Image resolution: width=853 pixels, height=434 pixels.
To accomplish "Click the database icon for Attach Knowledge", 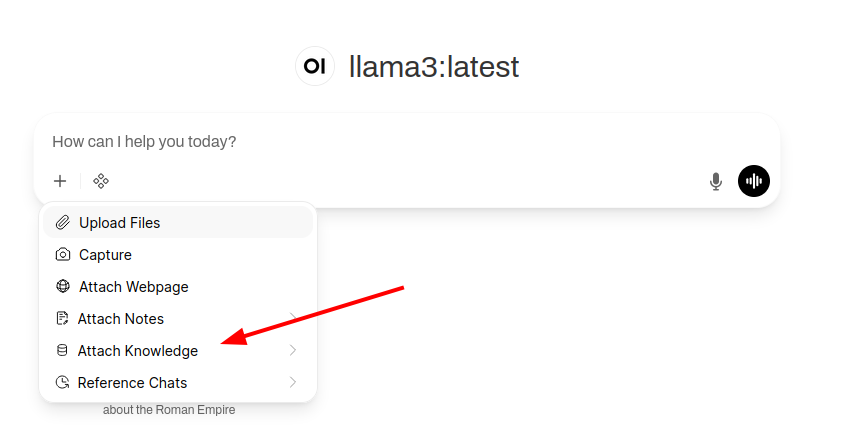I will (x=62, y=351).
